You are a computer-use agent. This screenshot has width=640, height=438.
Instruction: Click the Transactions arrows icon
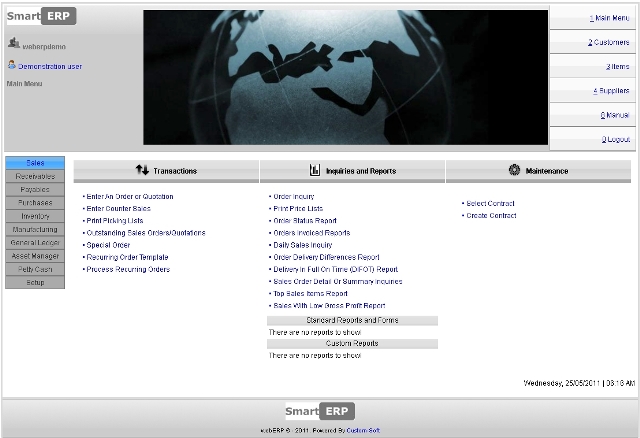pyautogui.click(x=142, y=171)
